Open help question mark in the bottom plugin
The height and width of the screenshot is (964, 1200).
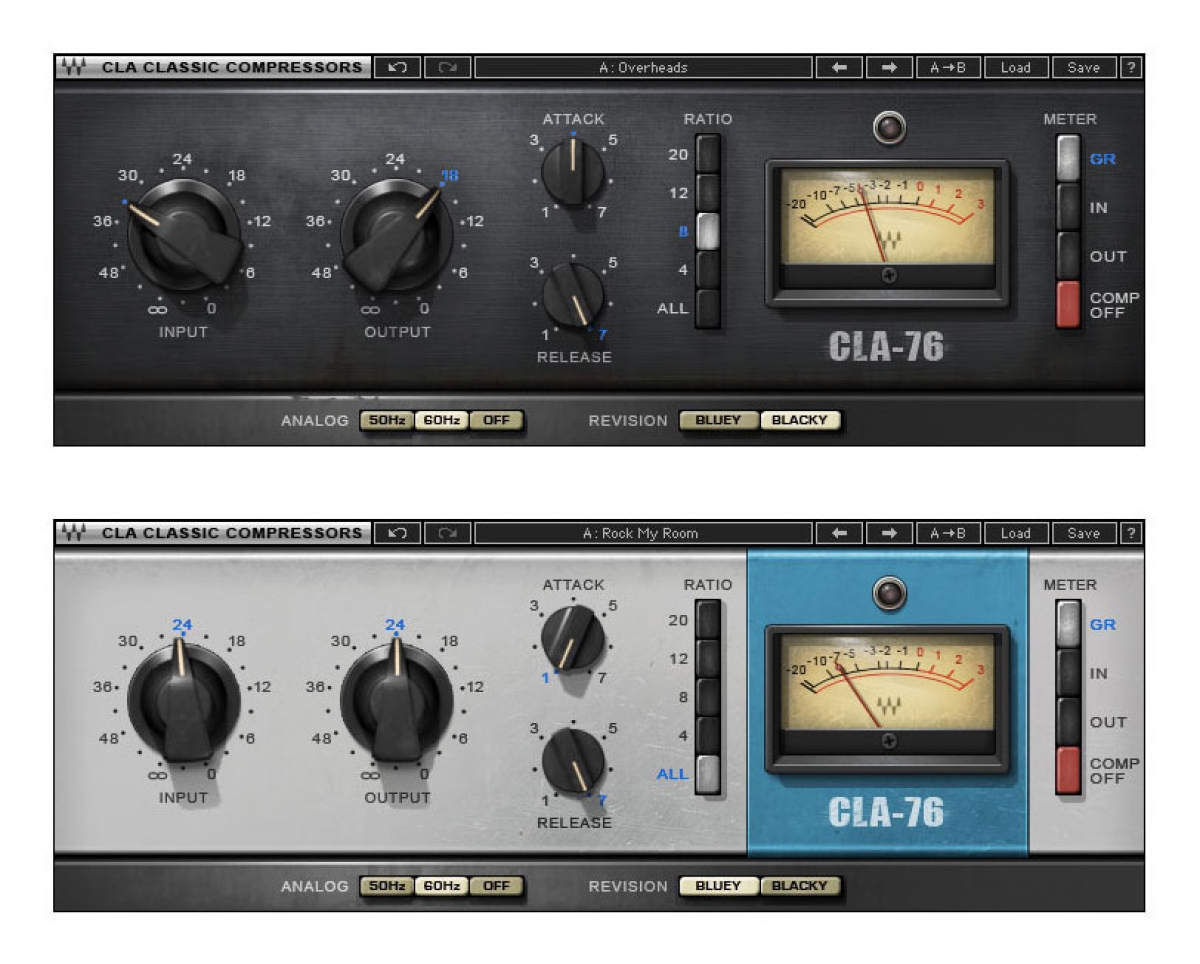coord(1131,534)
